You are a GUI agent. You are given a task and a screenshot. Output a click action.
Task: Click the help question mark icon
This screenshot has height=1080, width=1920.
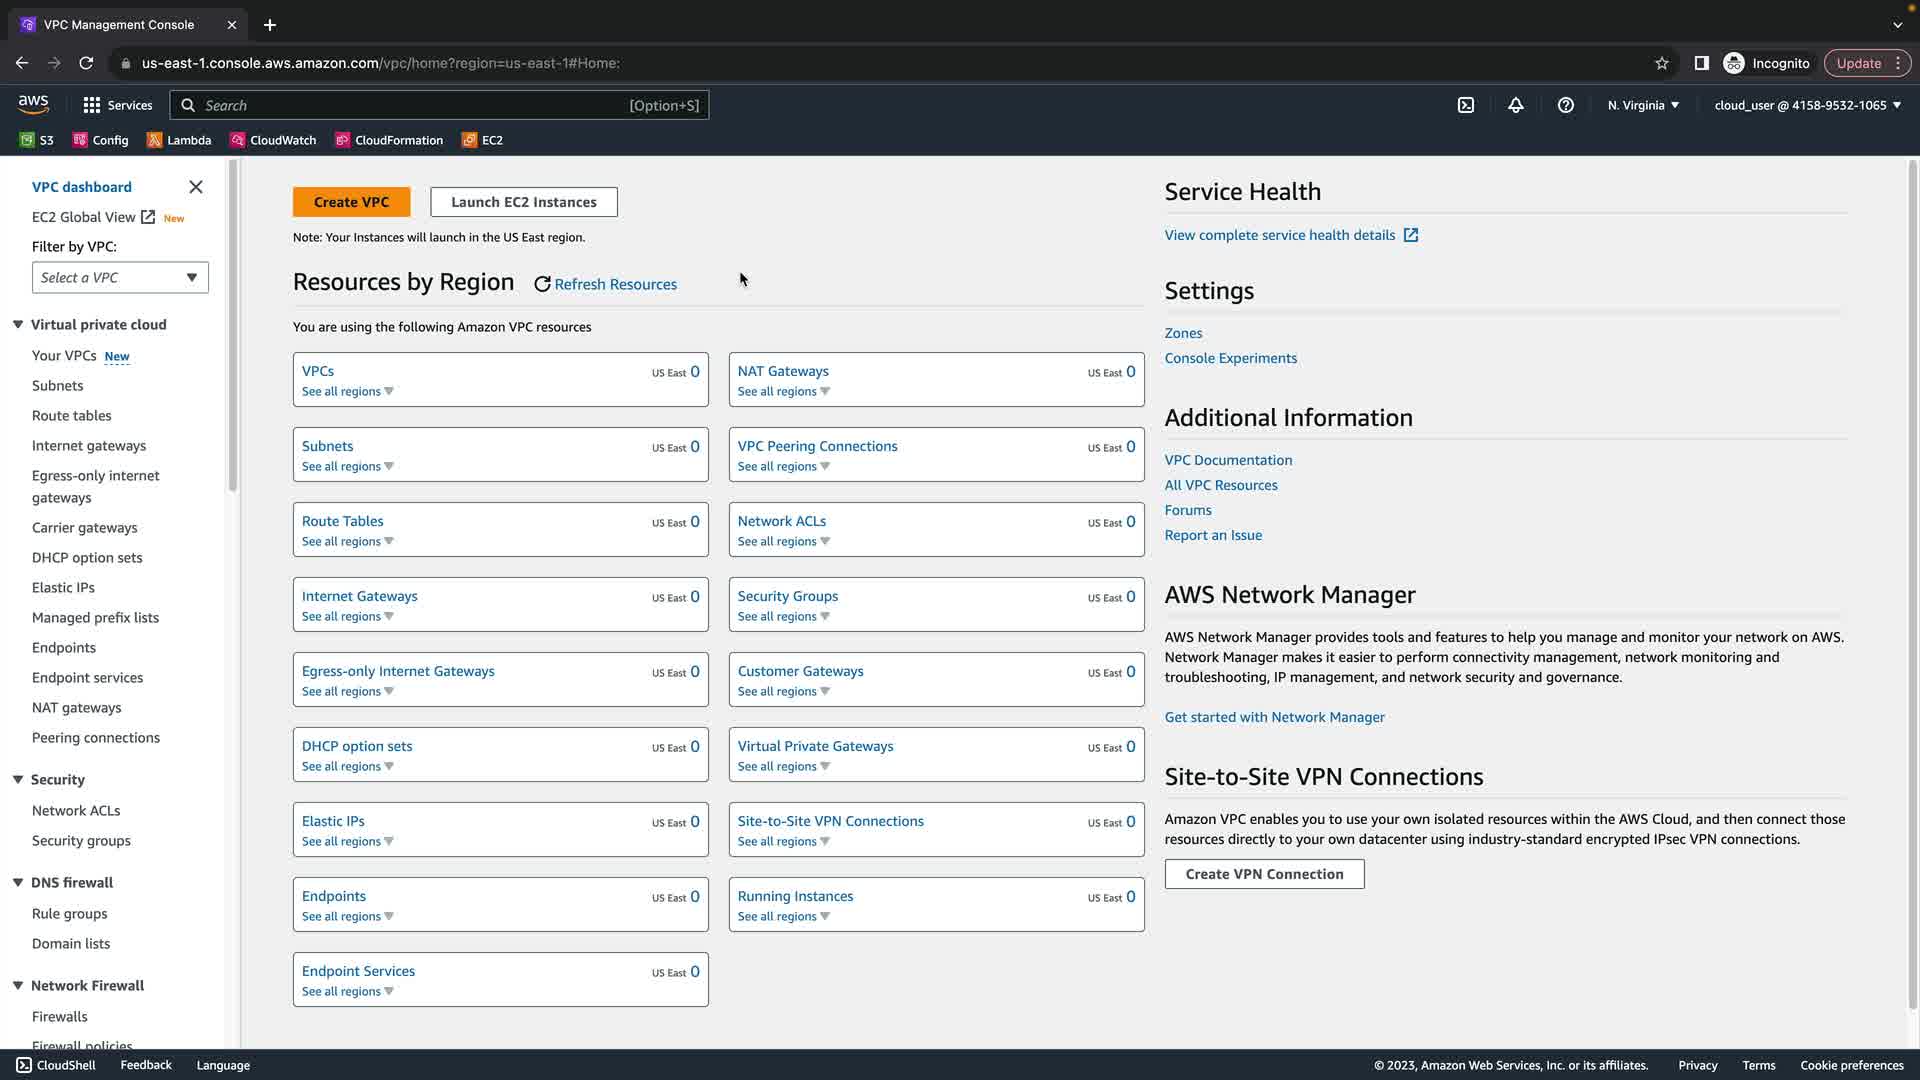[x=1566, y=105]
